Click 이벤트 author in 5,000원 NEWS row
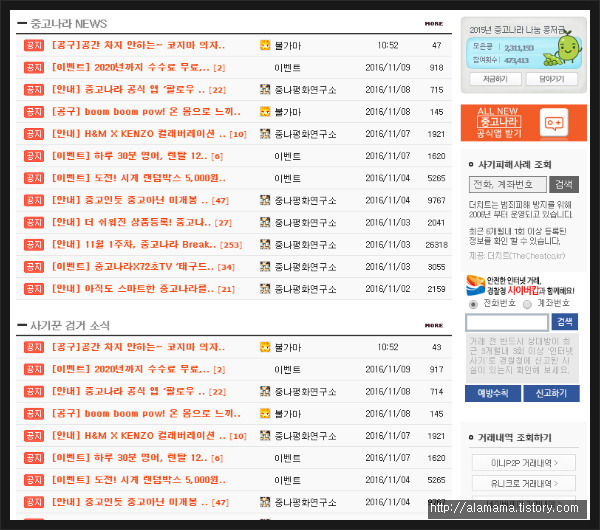This screenshot has width=600, height=530. [287, 178]
